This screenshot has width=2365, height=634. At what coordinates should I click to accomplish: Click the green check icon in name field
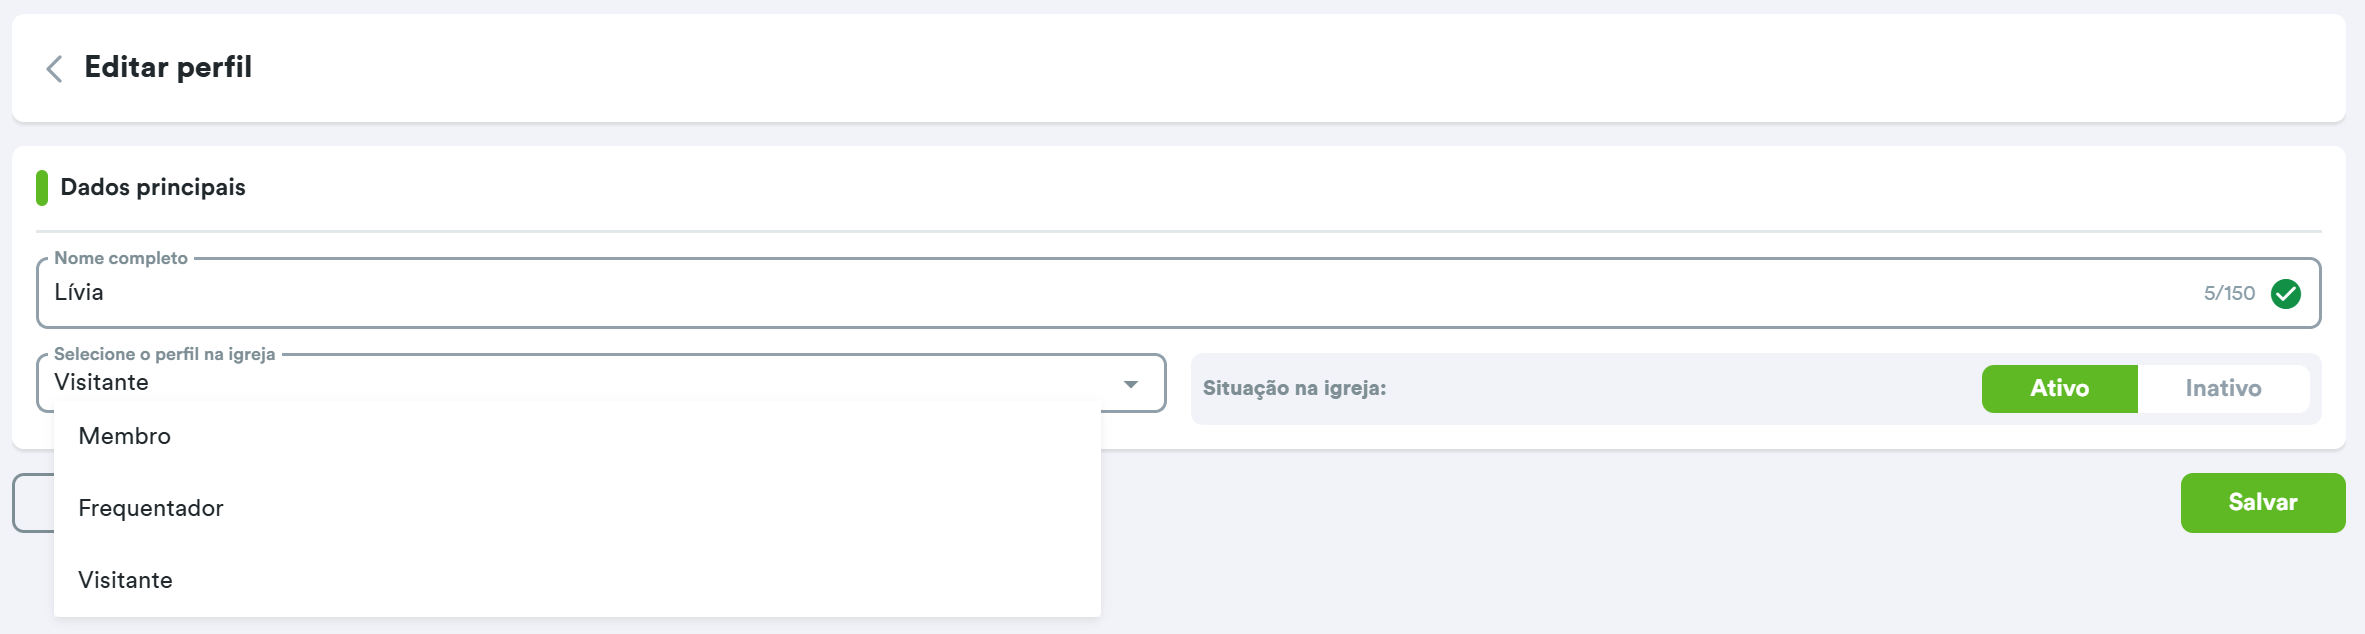(x=2286, y=293)
